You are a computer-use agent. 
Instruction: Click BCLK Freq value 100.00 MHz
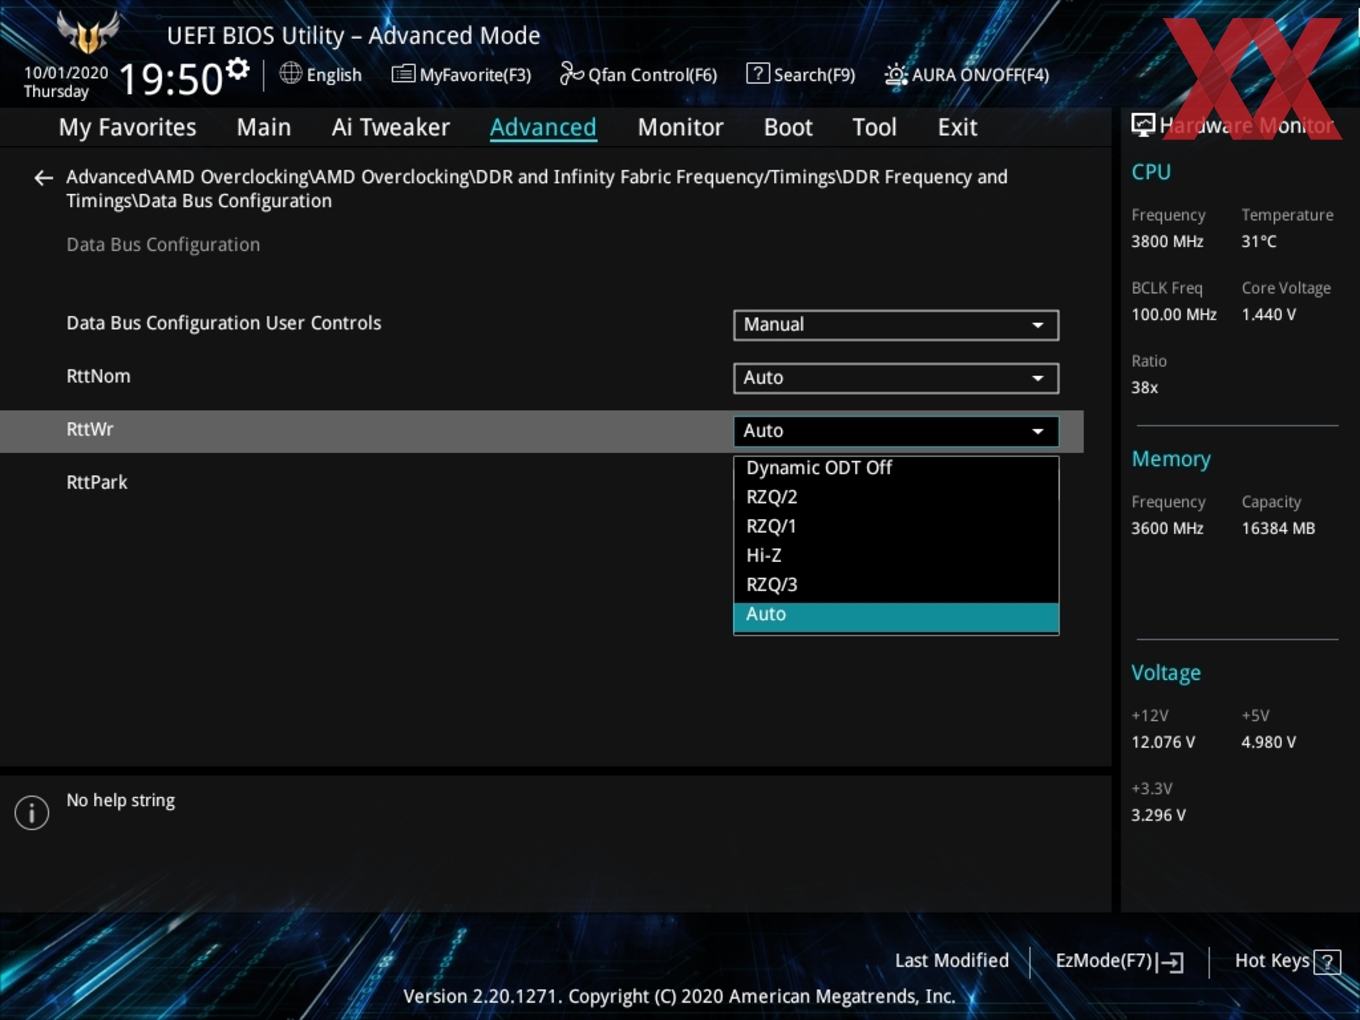(1174, 315)
